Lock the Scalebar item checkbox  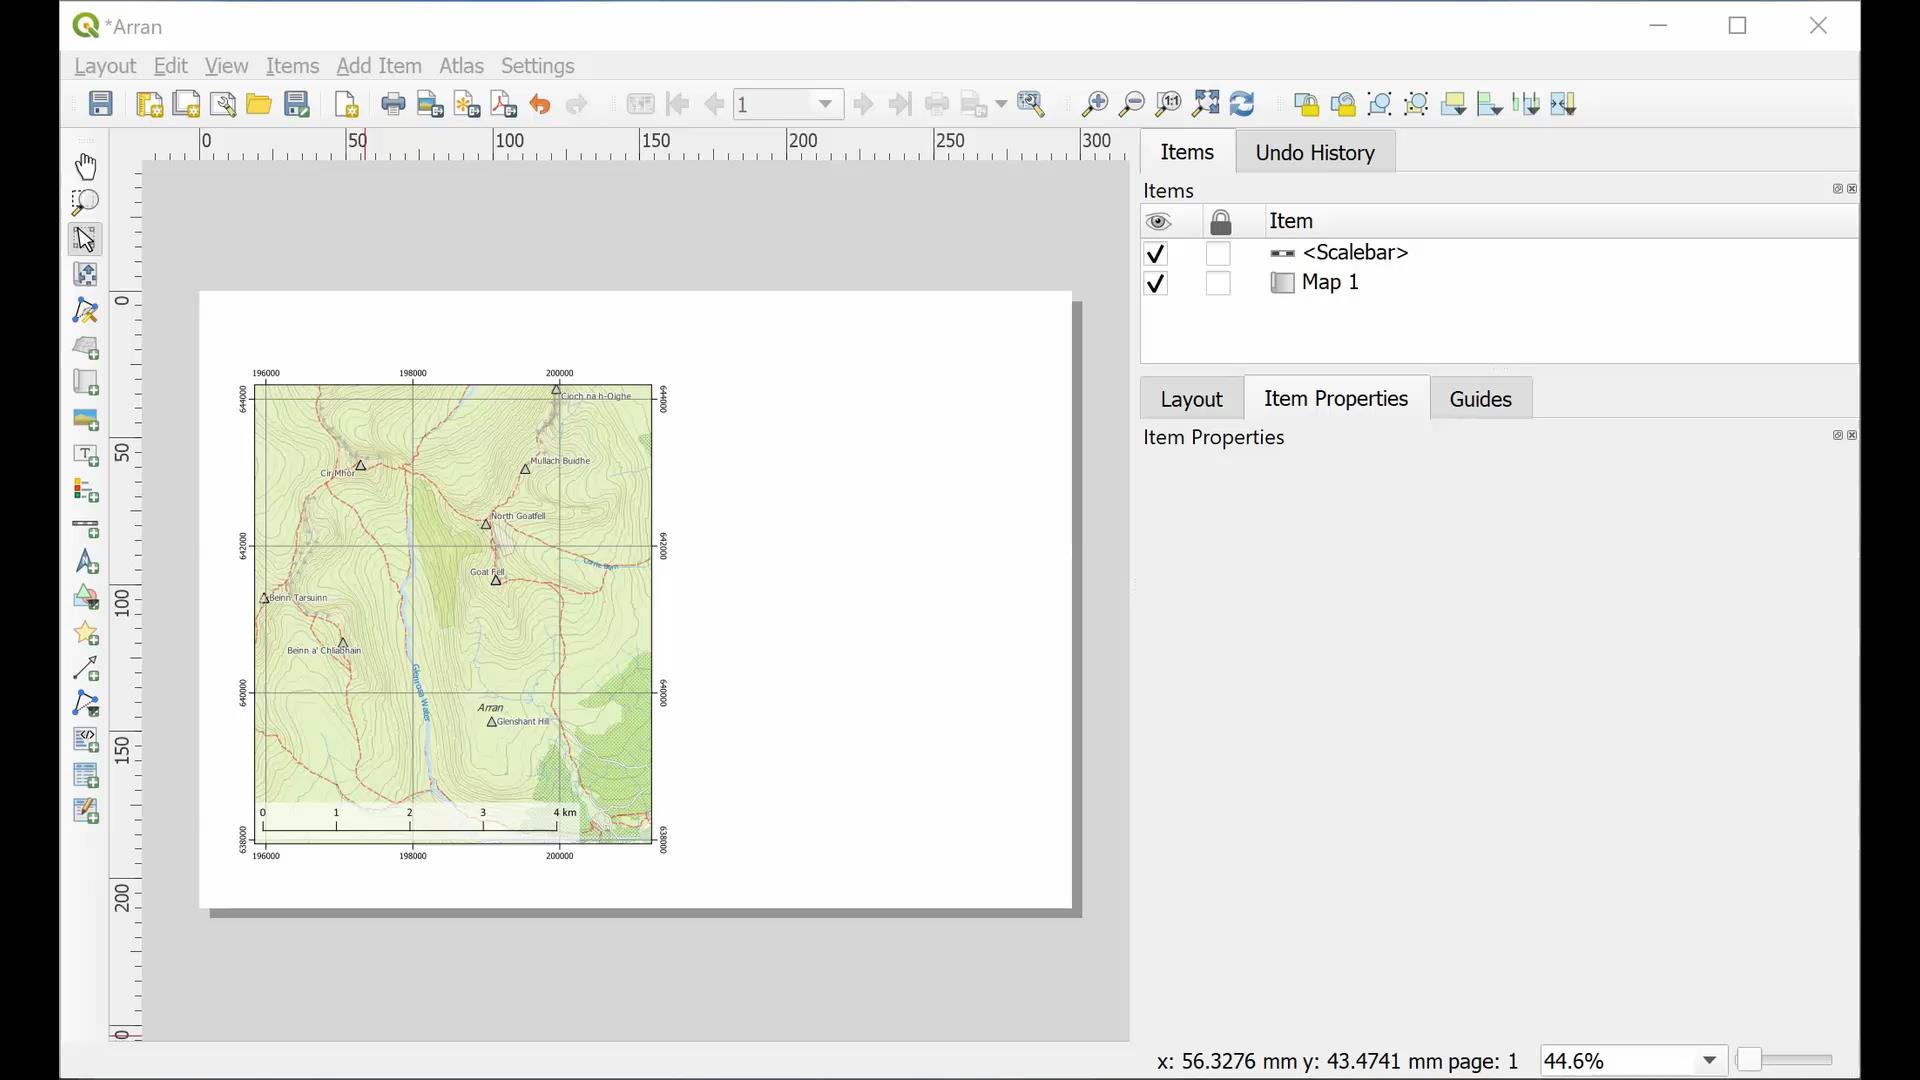[1218, 253]
